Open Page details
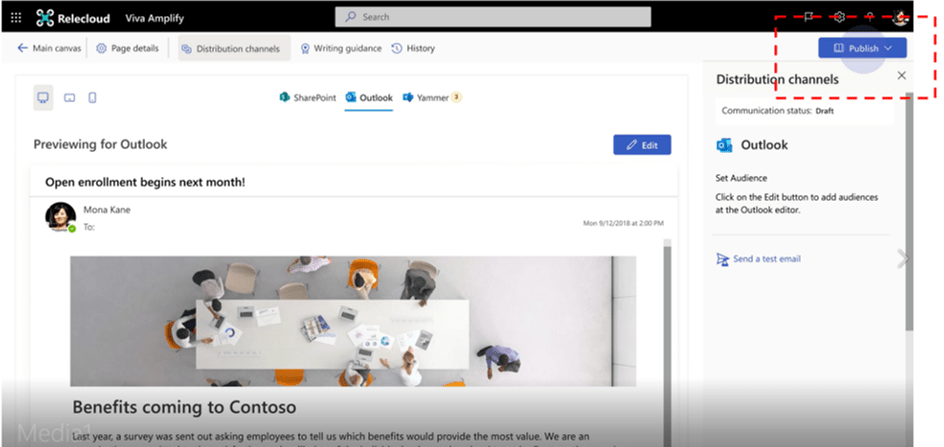944x447 pixels. (x=127, y=48)
